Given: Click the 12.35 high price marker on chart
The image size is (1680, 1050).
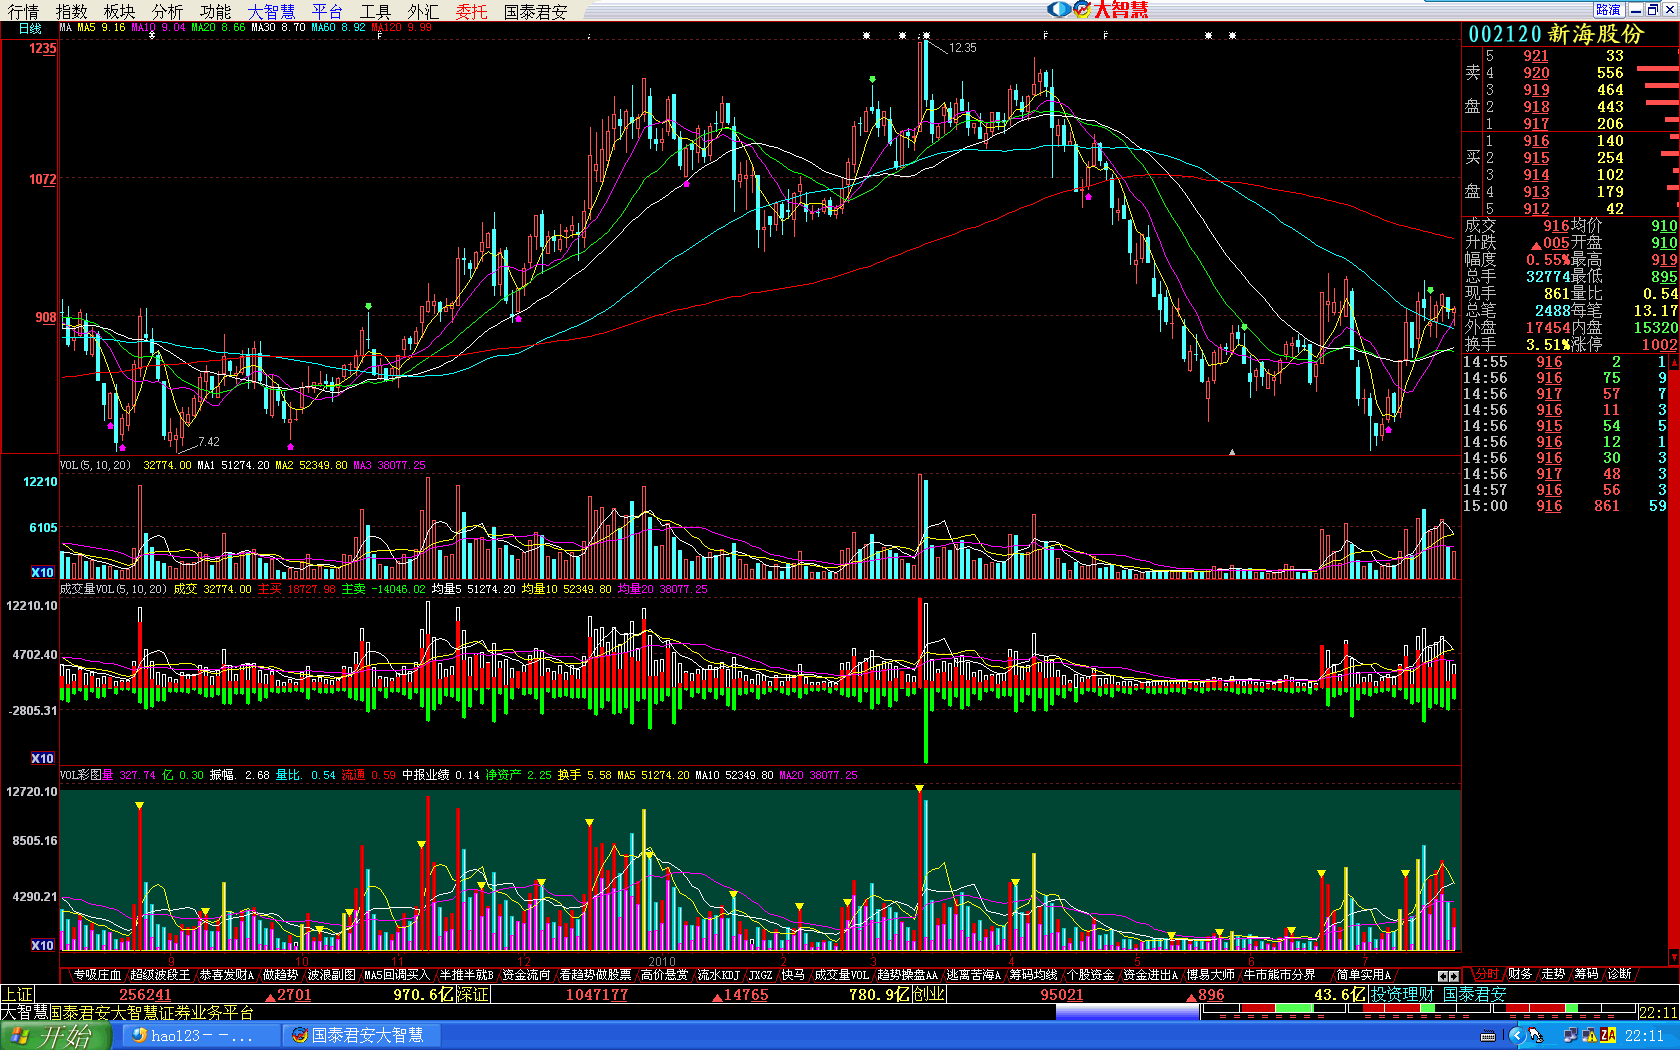Looking at the screenshot, I should click(962, 48).
